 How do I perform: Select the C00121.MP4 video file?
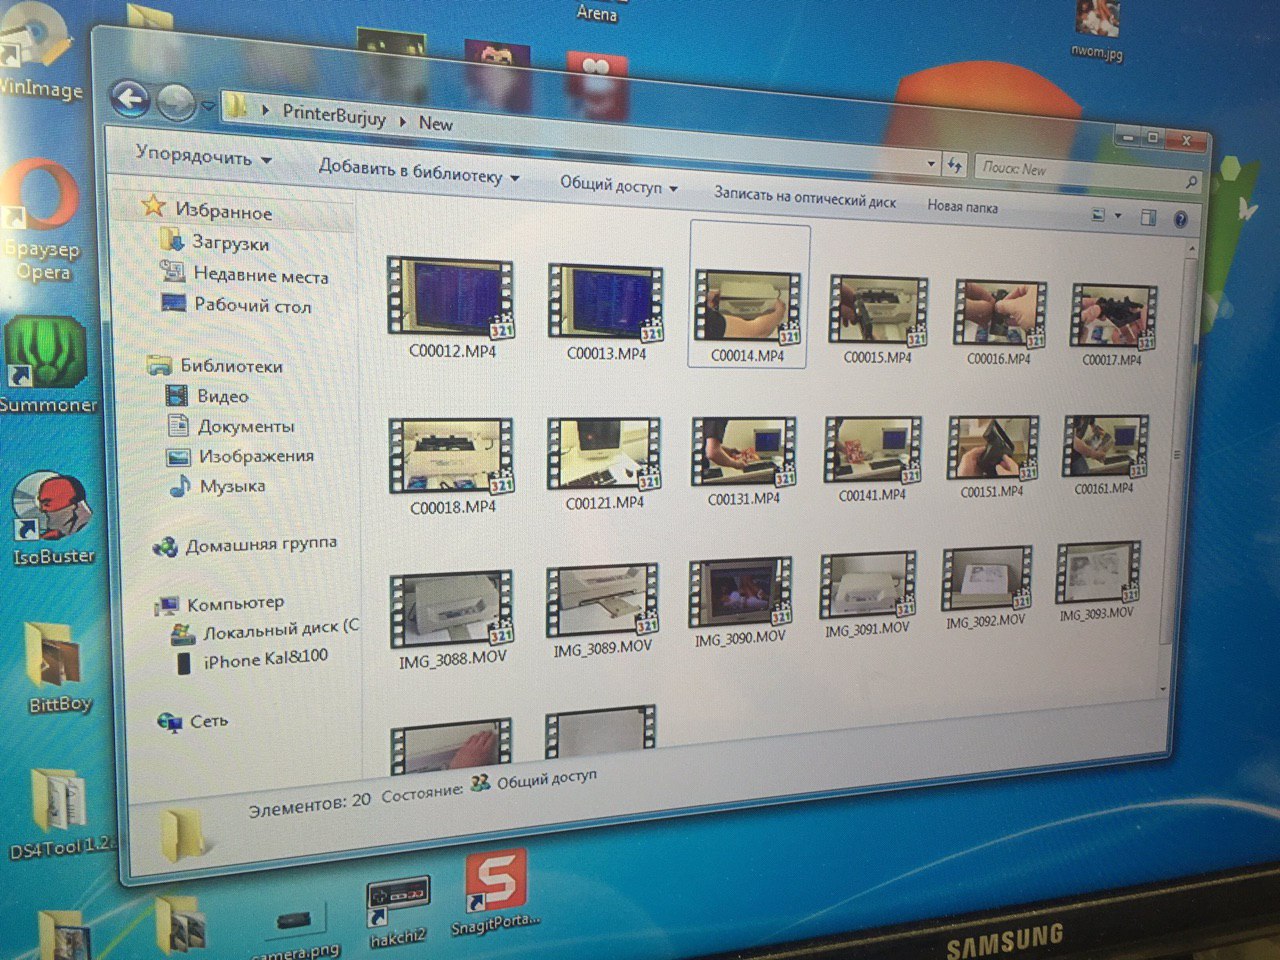pos(604,463)
